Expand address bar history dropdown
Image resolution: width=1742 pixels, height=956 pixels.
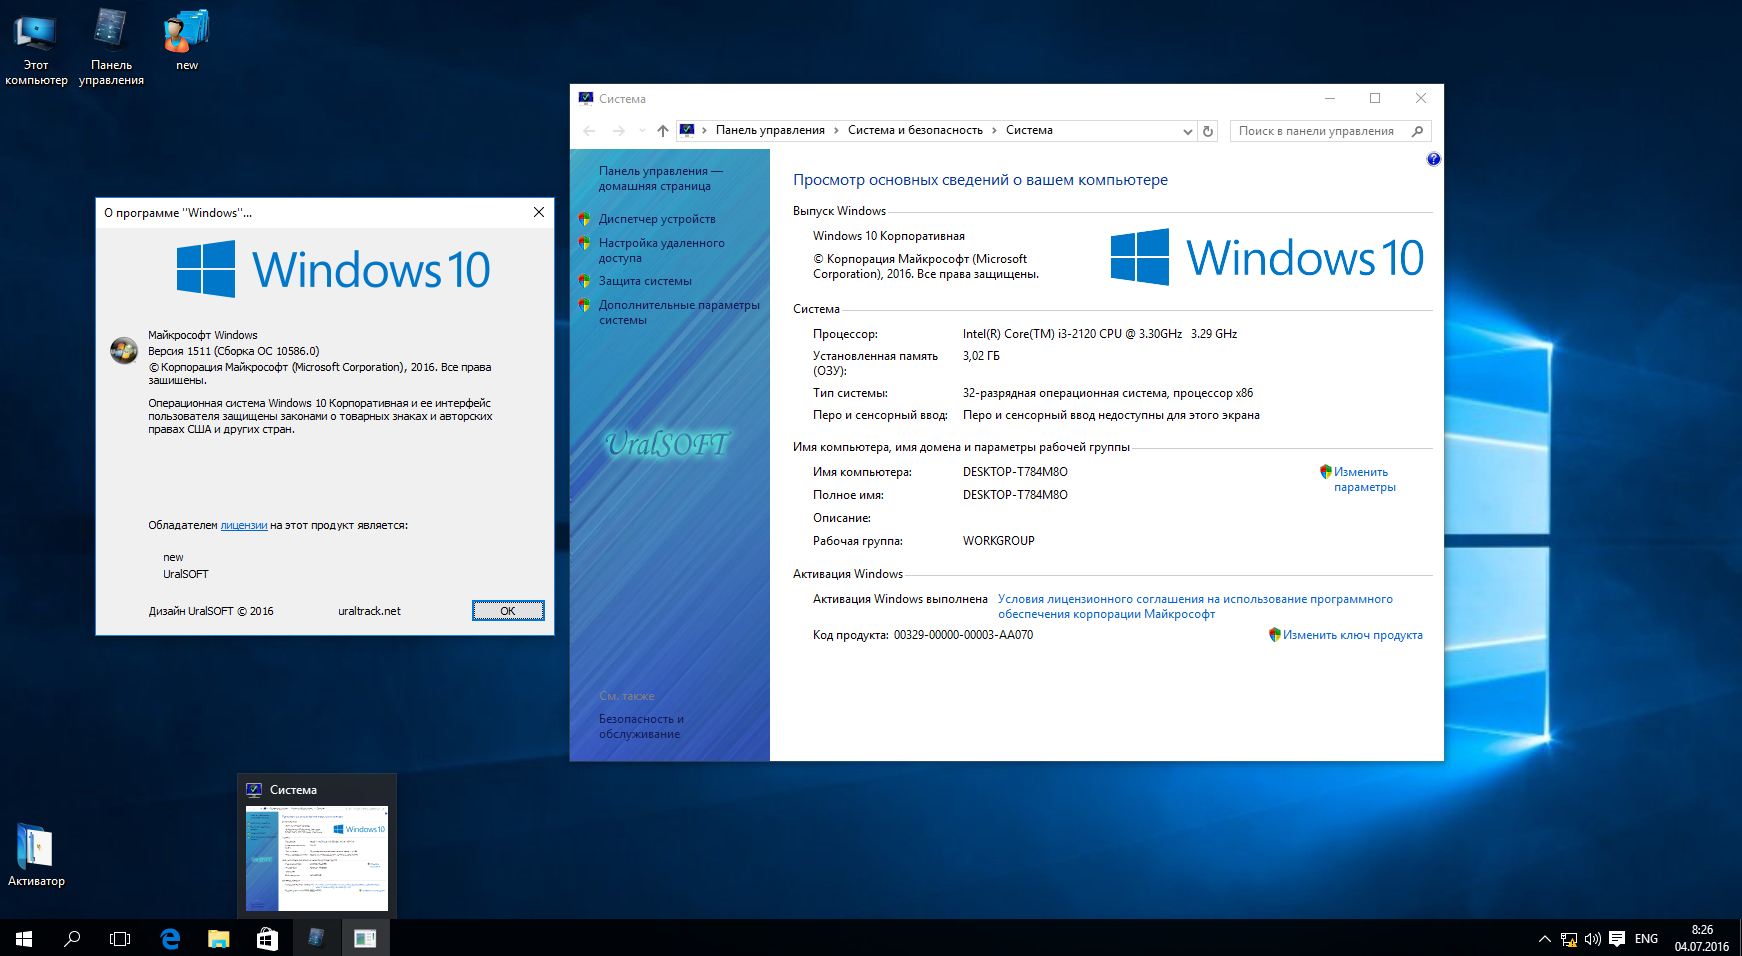(1187, 131)
